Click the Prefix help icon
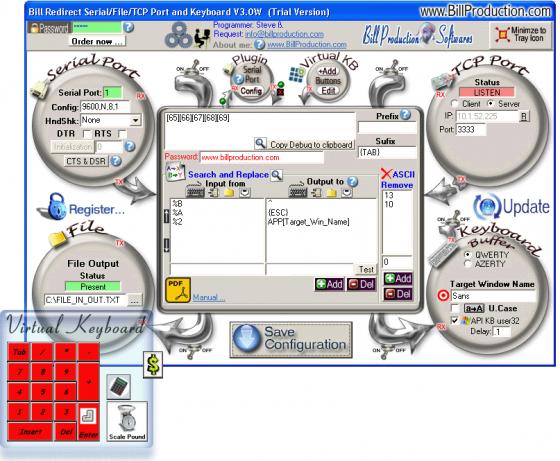 click(405, 115)
